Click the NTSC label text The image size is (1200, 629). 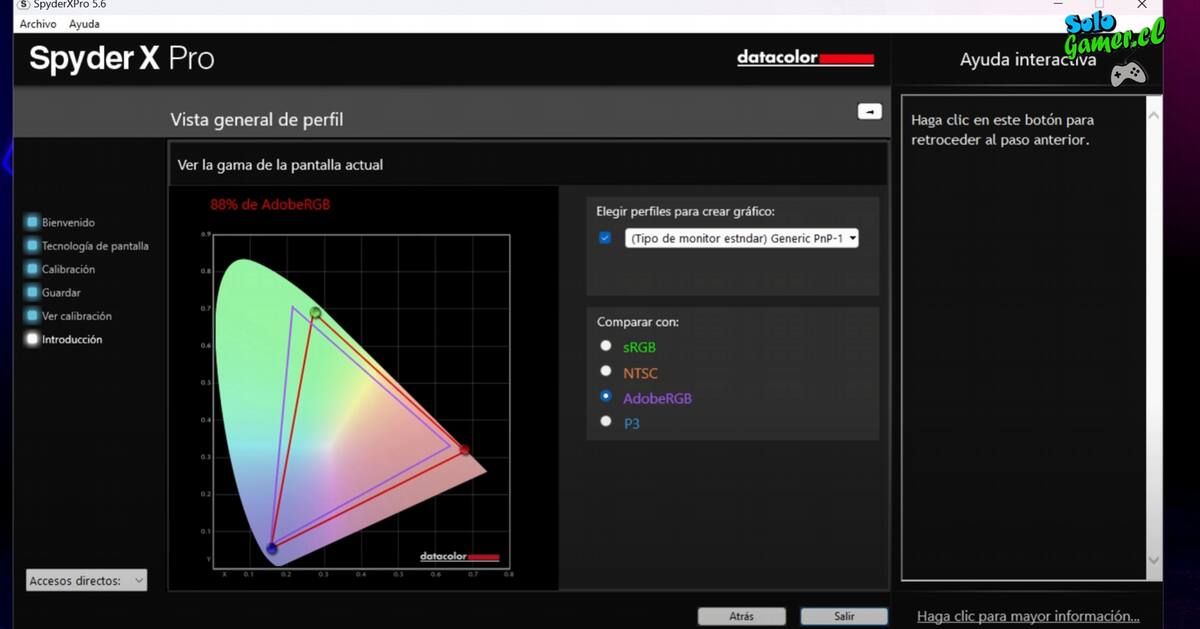pos(641,373)
